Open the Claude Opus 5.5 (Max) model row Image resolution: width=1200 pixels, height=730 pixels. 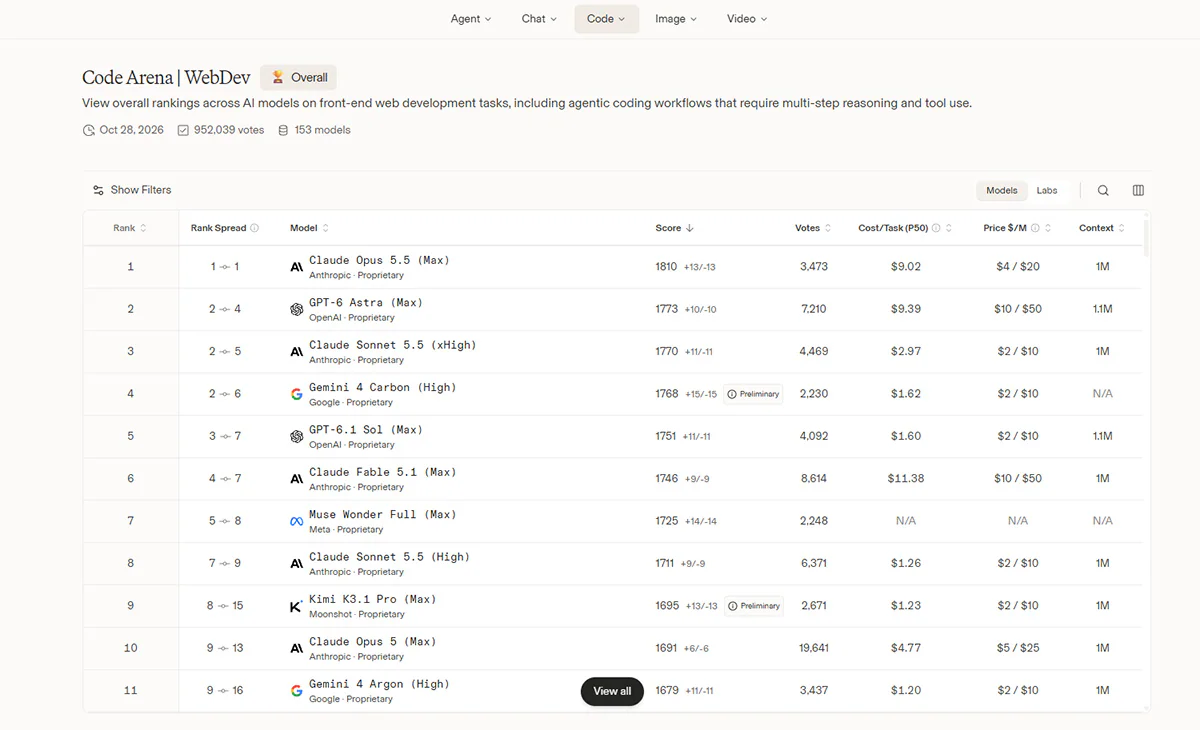[x=612, y=267]
